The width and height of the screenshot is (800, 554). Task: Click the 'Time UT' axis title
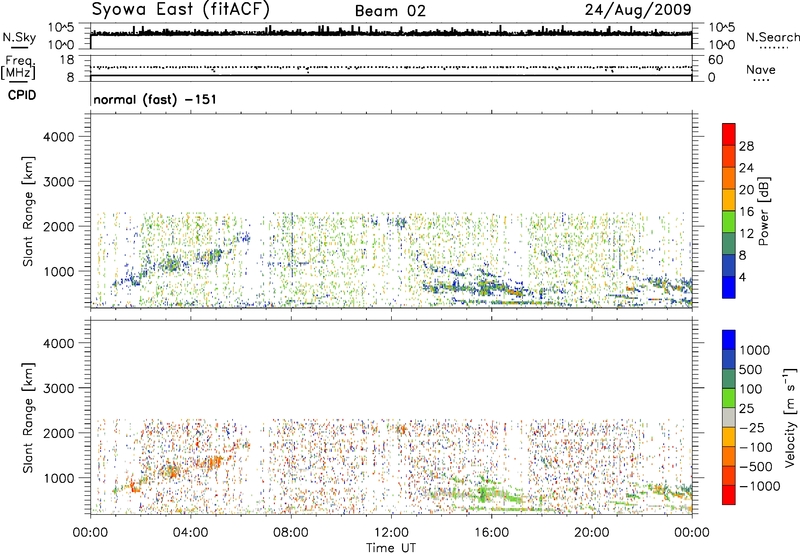(391, 548)
